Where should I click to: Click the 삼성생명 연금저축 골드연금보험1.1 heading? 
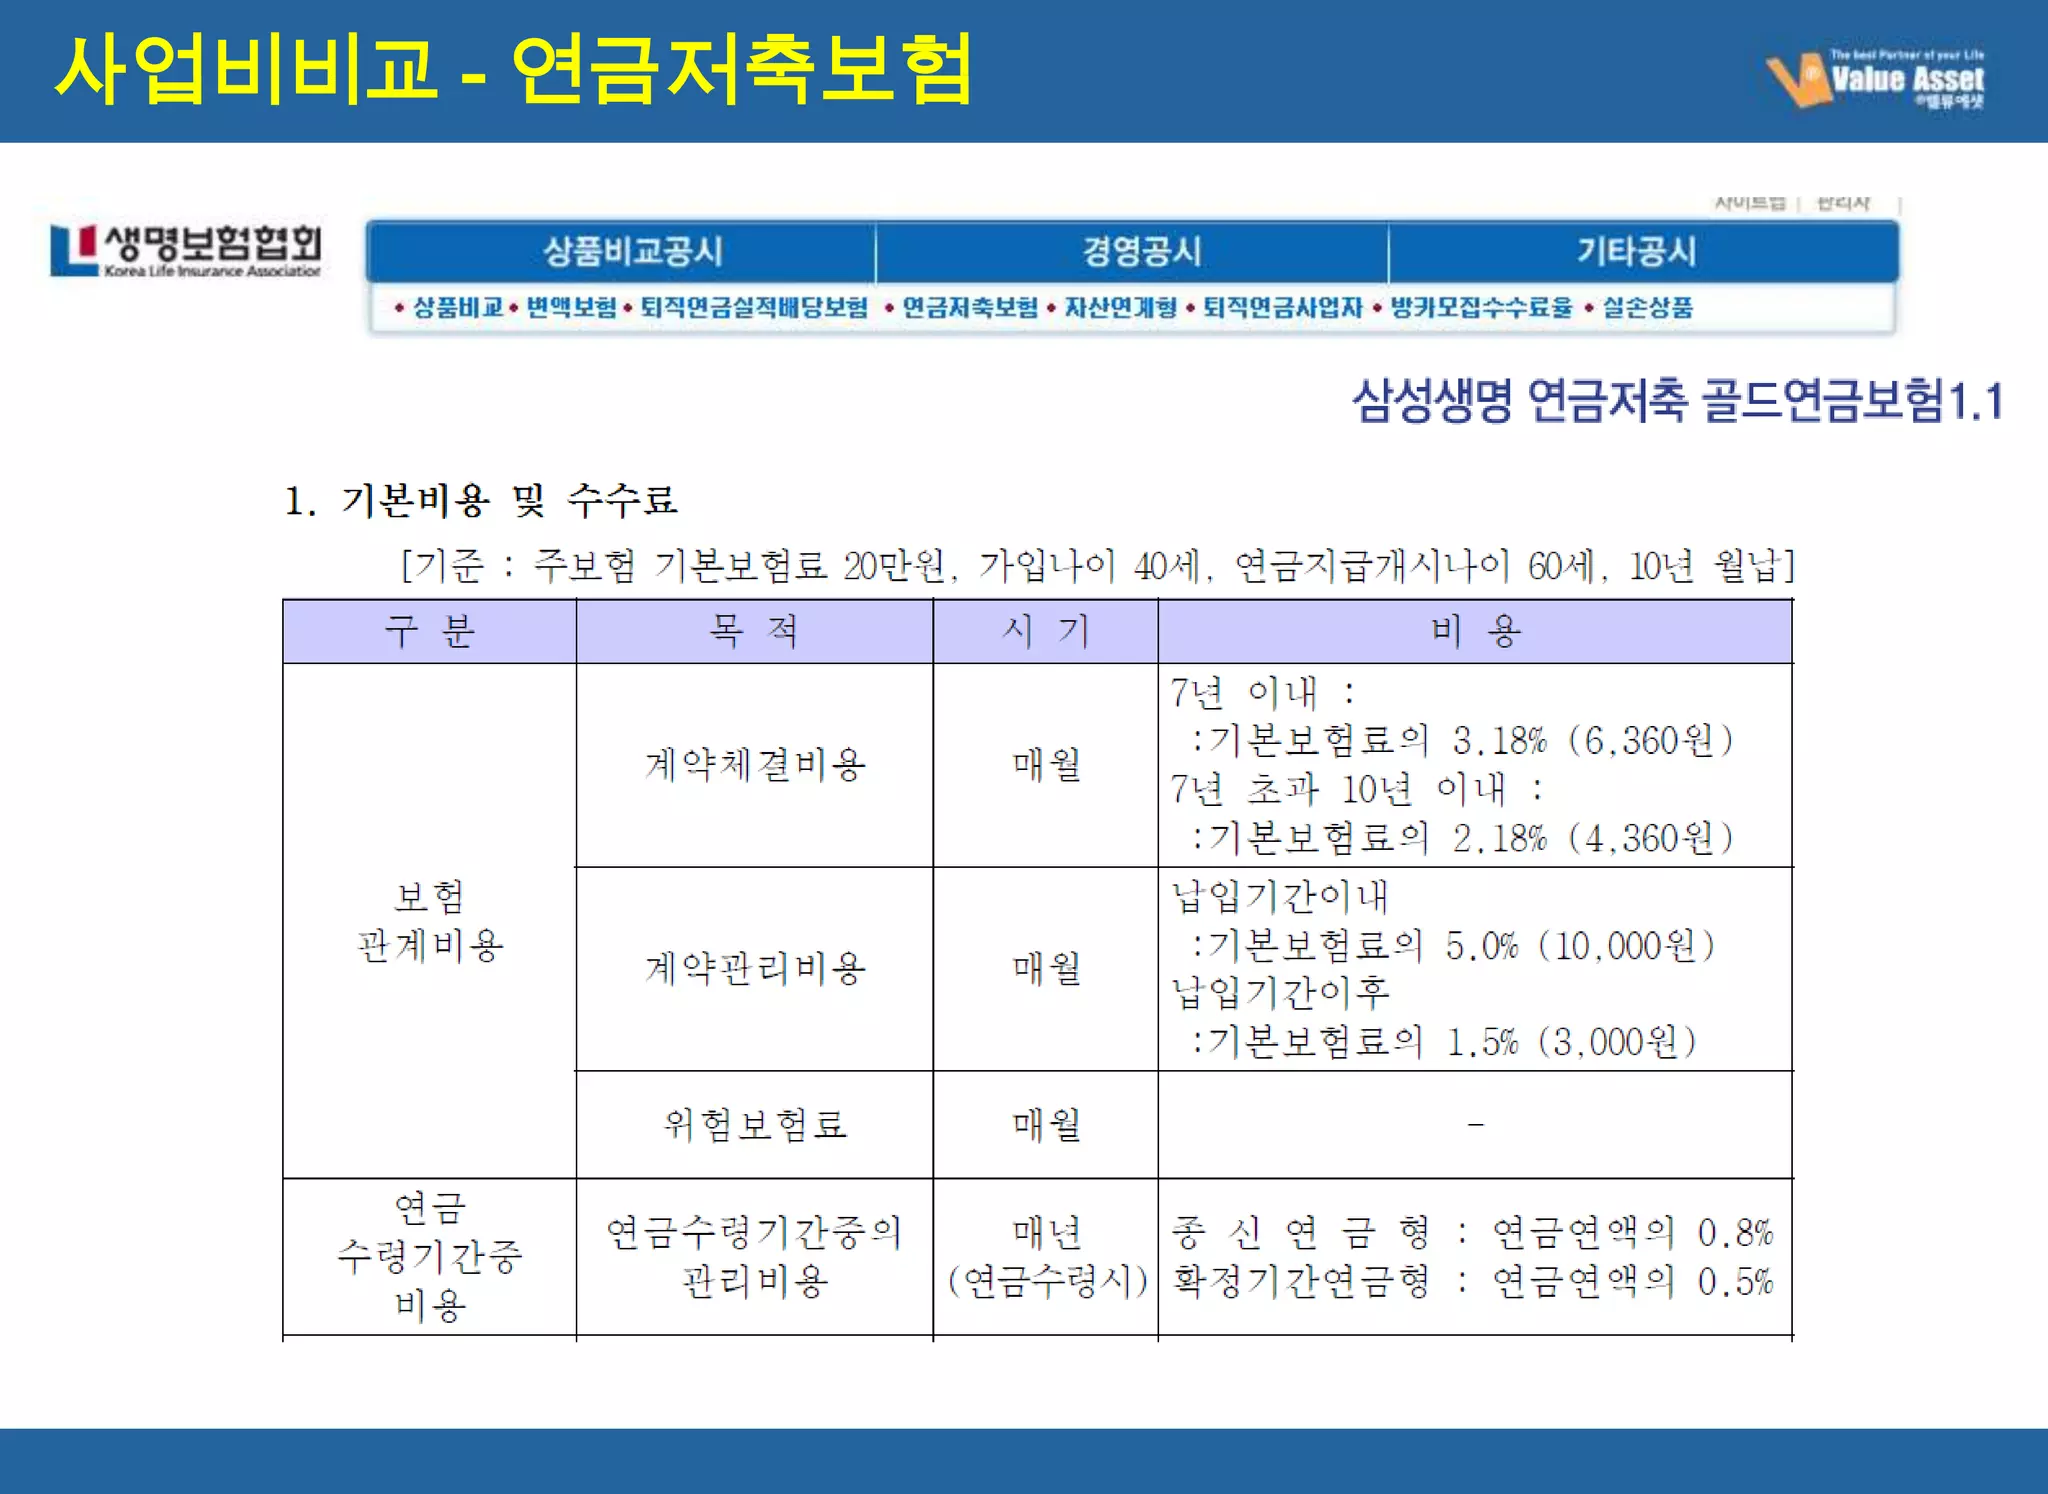pos(1677,401)
